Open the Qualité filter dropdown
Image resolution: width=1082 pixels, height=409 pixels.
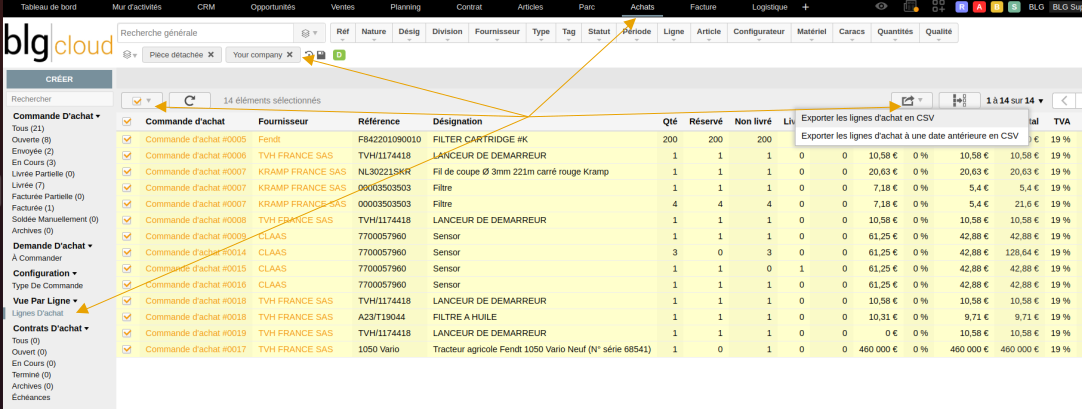938,34
